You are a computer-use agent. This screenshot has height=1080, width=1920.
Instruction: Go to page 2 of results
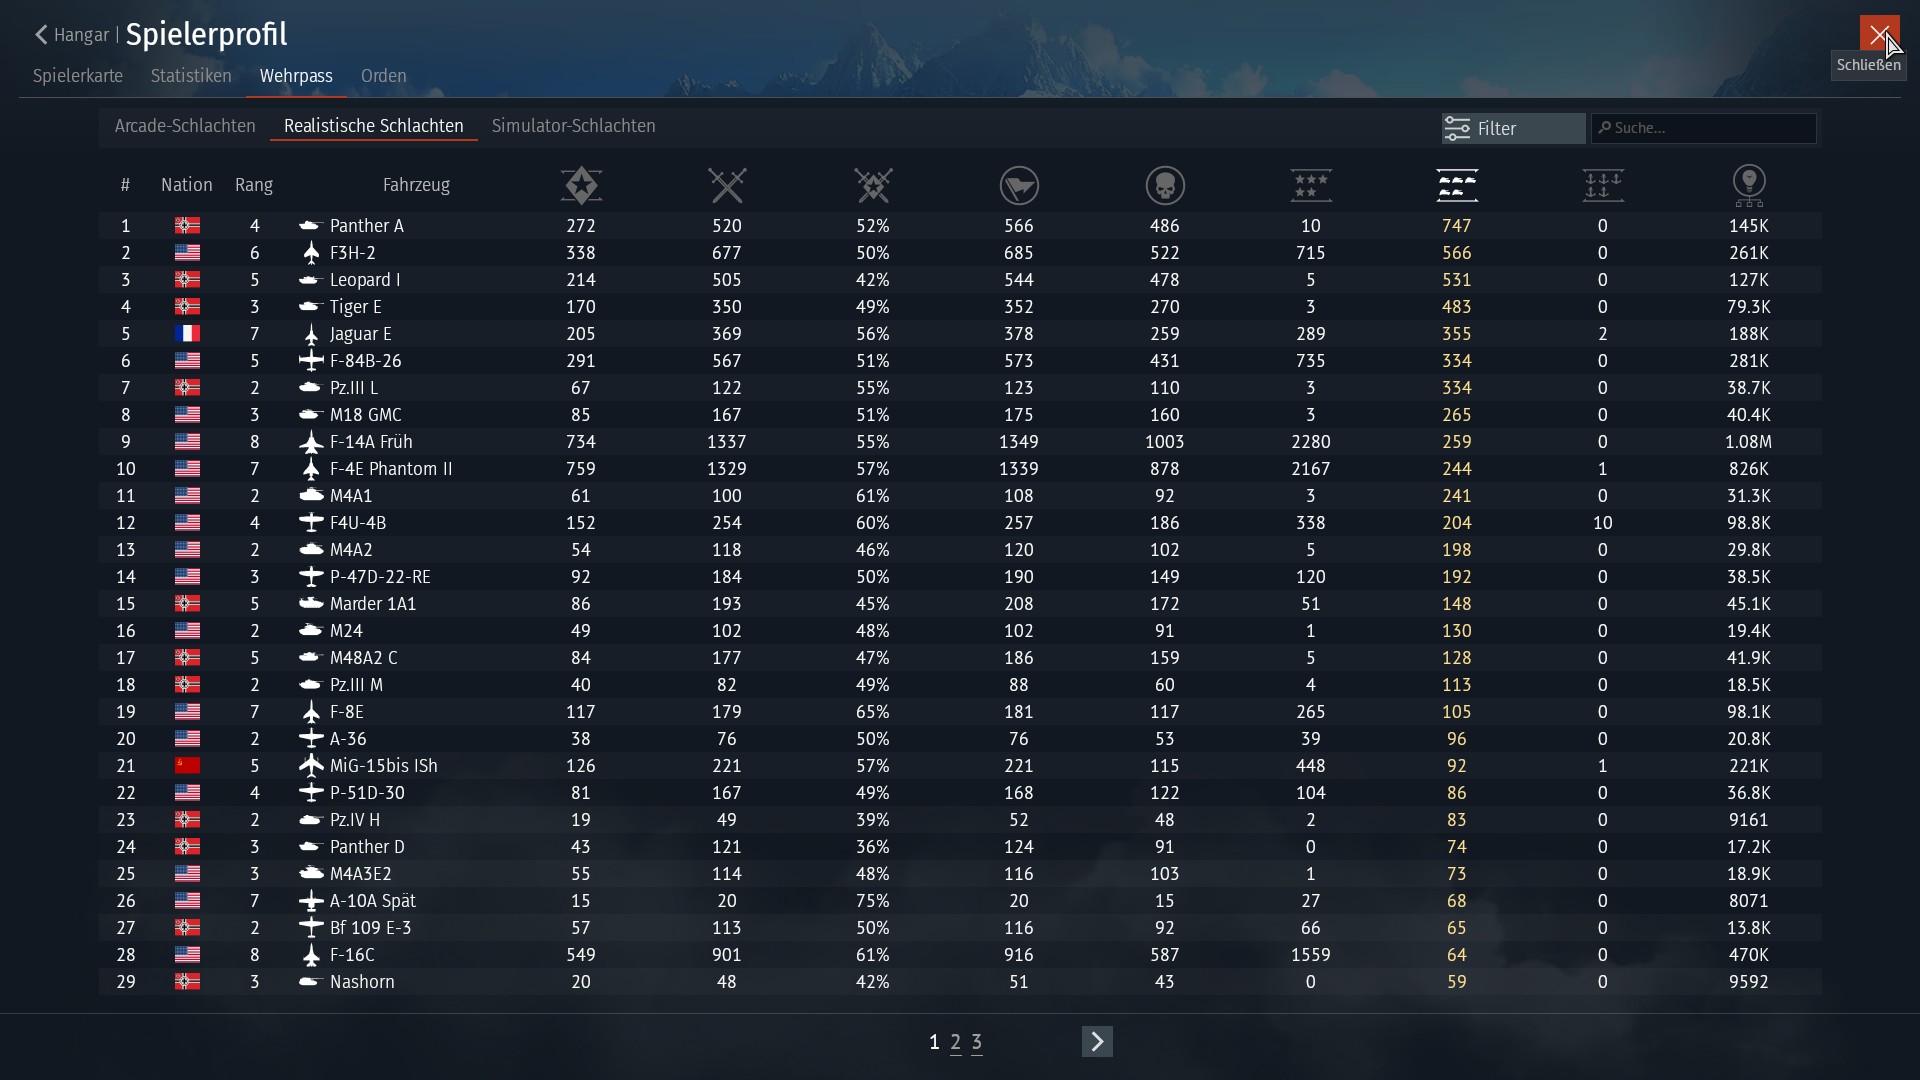(955, 1042)
